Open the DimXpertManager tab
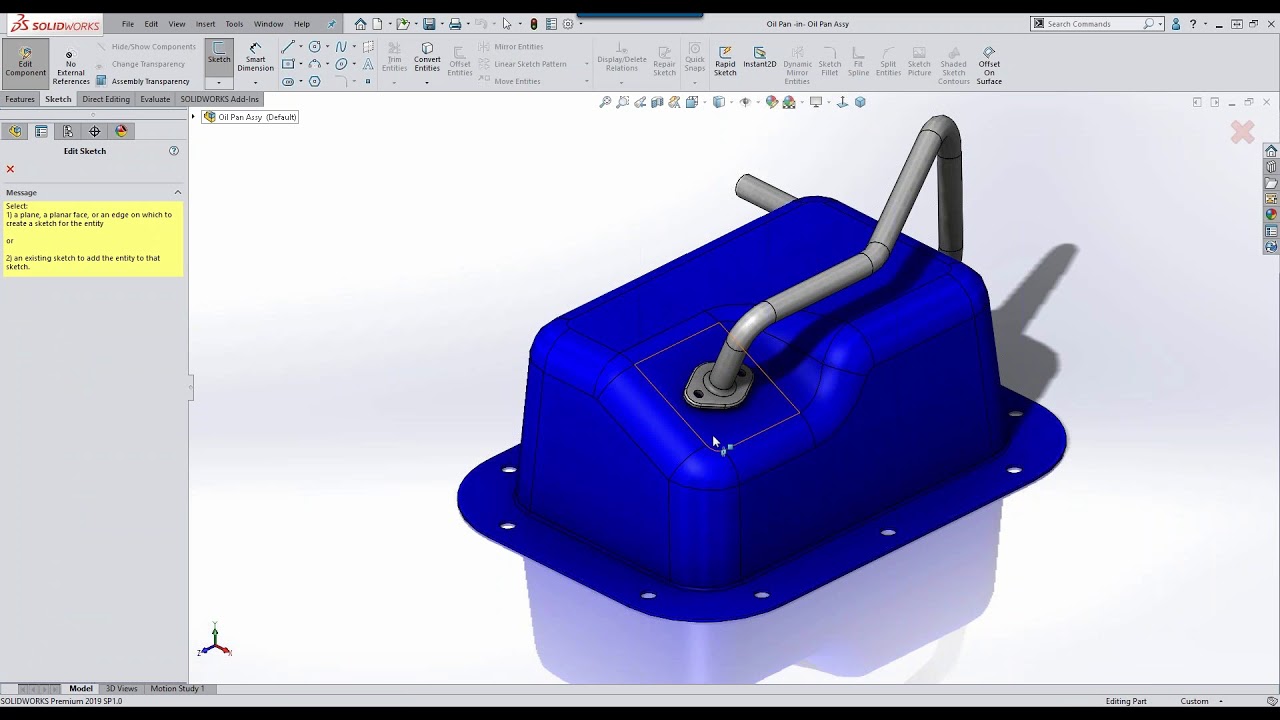Viewport: 1280px width, 720px height. click(95, 131)
